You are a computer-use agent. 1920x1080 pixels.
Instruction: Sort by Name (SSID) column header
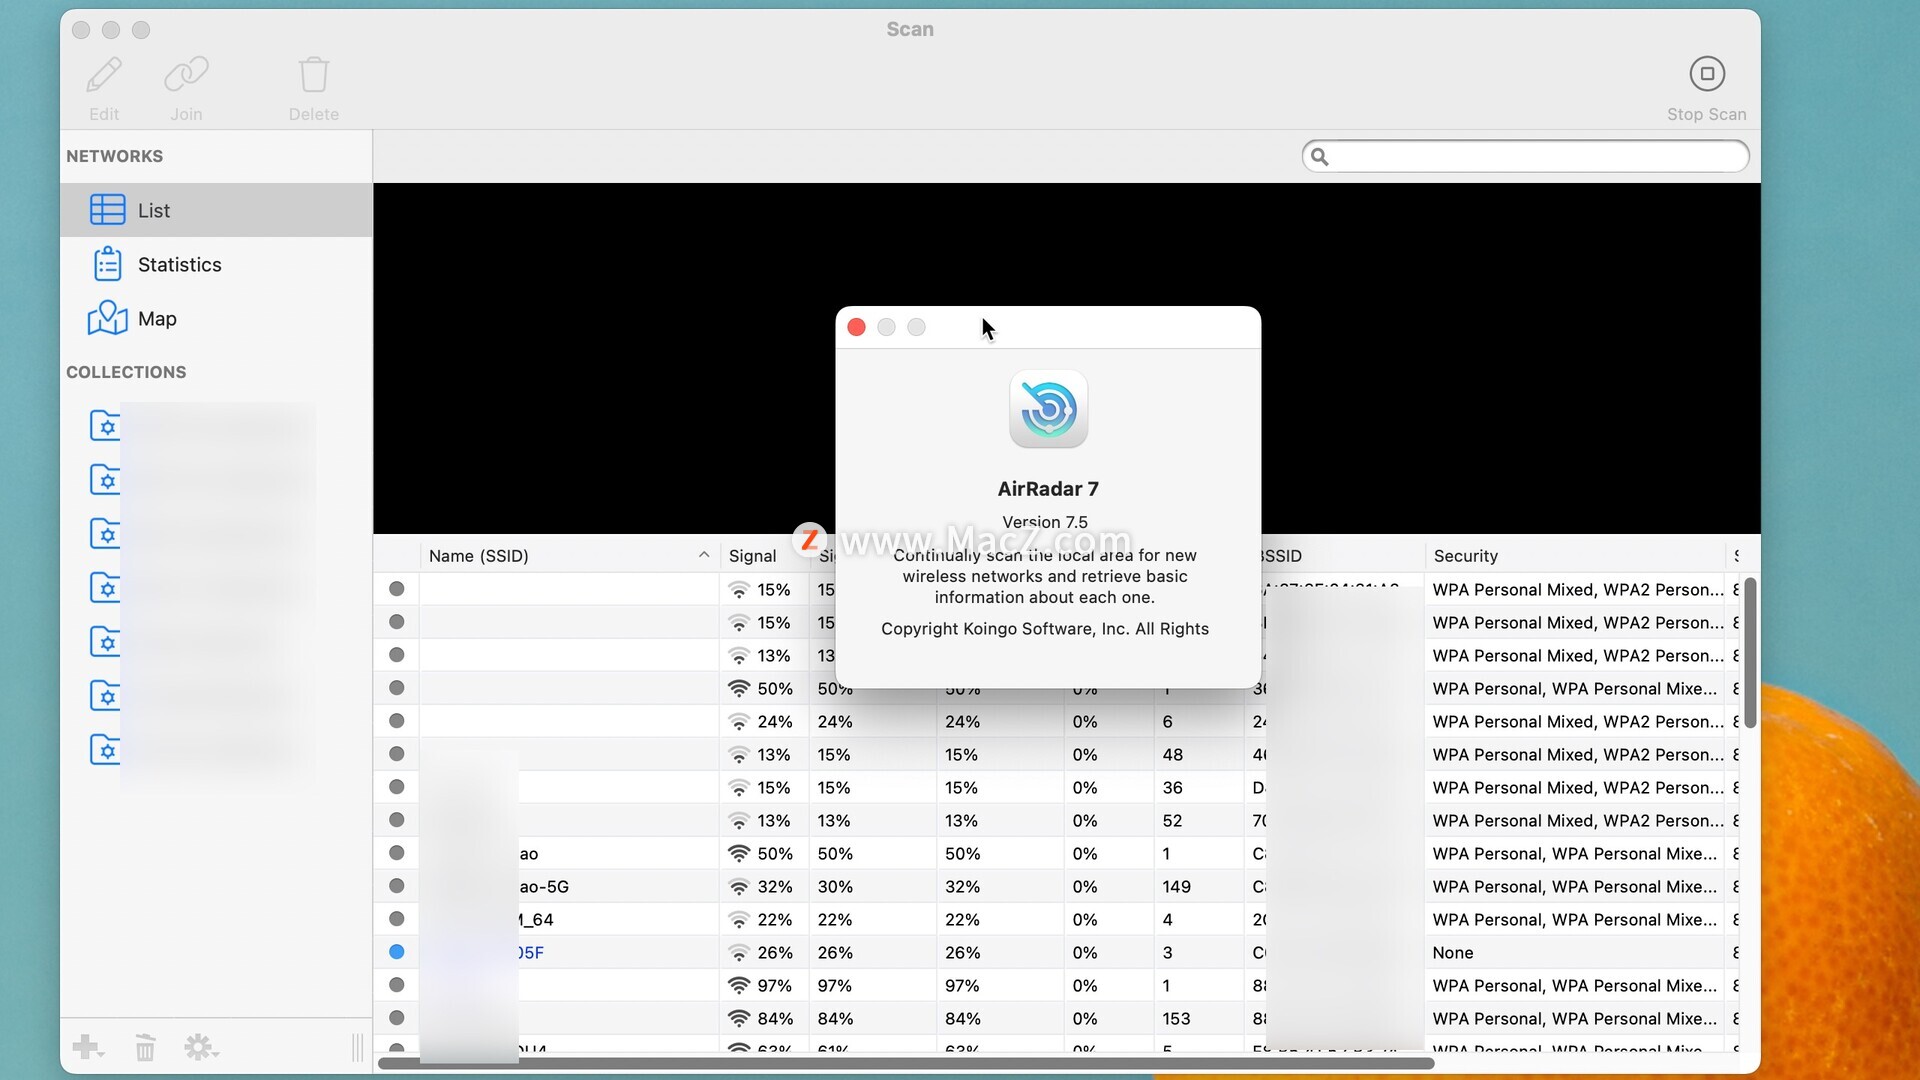(x=569, y=556)
